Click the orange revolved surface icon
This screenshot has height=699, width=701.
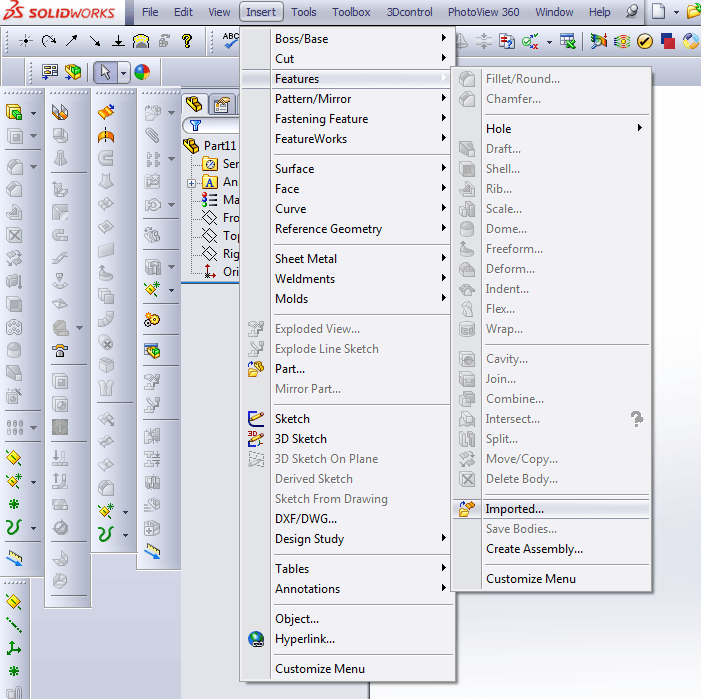(x=106, y=135)
